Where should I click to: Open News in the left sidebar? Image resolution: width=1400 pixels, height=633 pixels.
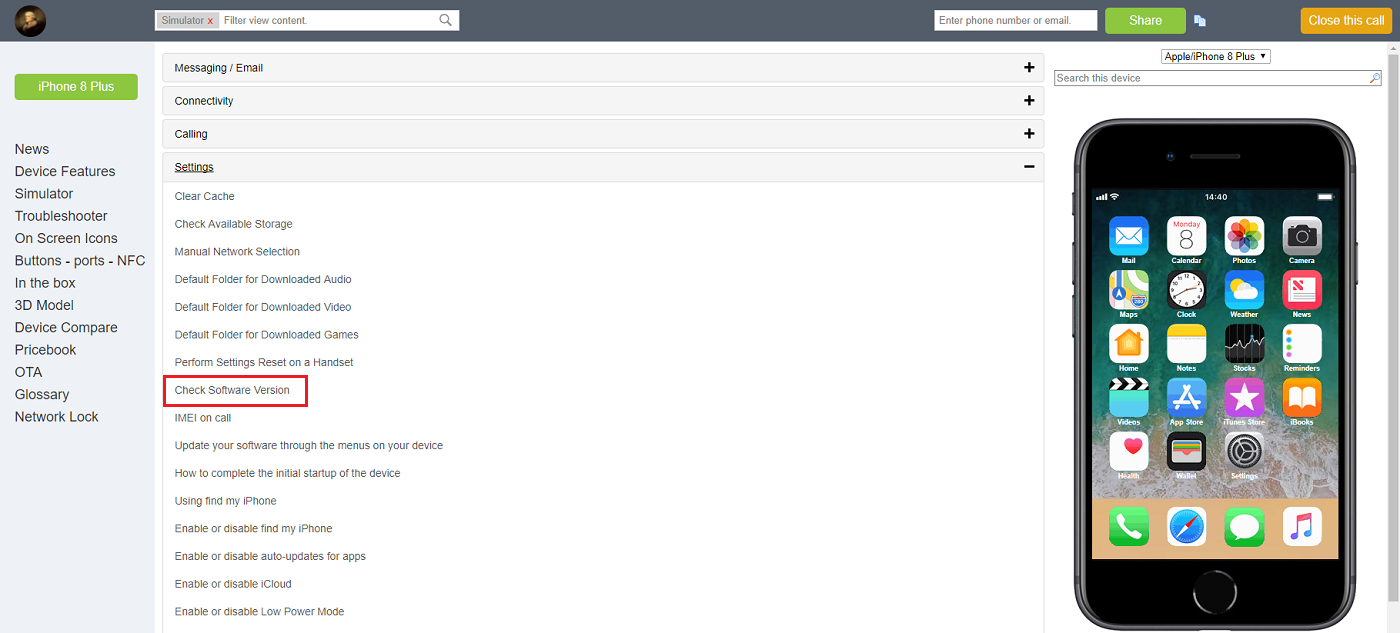click(x=32, y=149)
